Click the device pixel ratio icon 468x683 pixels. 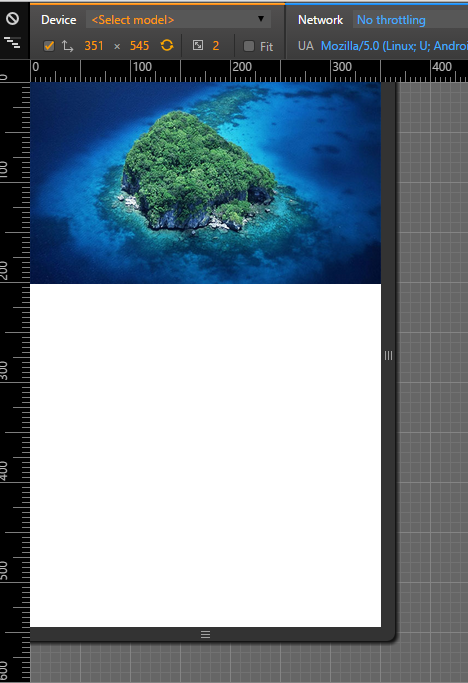tap(198, 45)
